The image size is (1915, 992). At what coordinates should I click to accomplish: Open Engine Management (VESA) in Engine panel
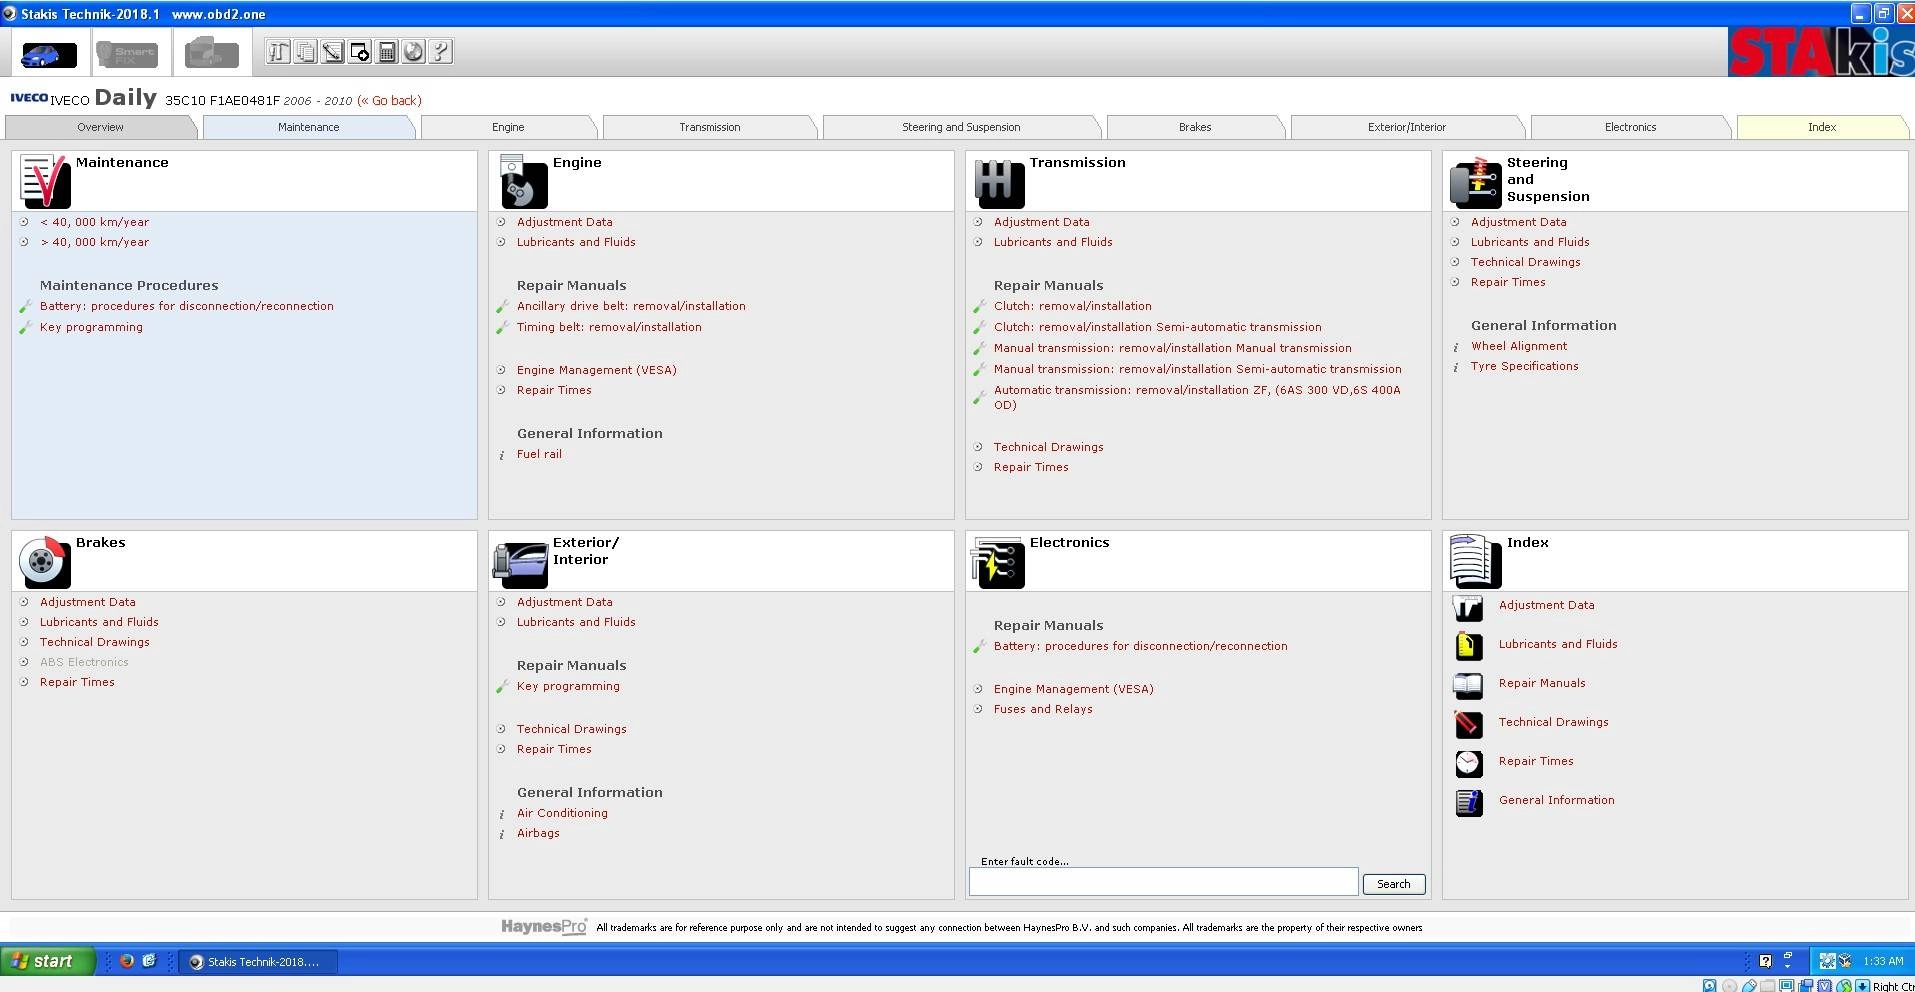click(596, 370)
